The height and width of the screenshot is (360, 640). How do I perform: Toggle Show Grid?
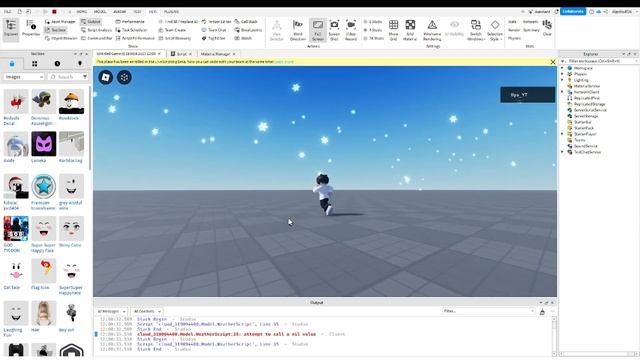click(x=393, y=30)
